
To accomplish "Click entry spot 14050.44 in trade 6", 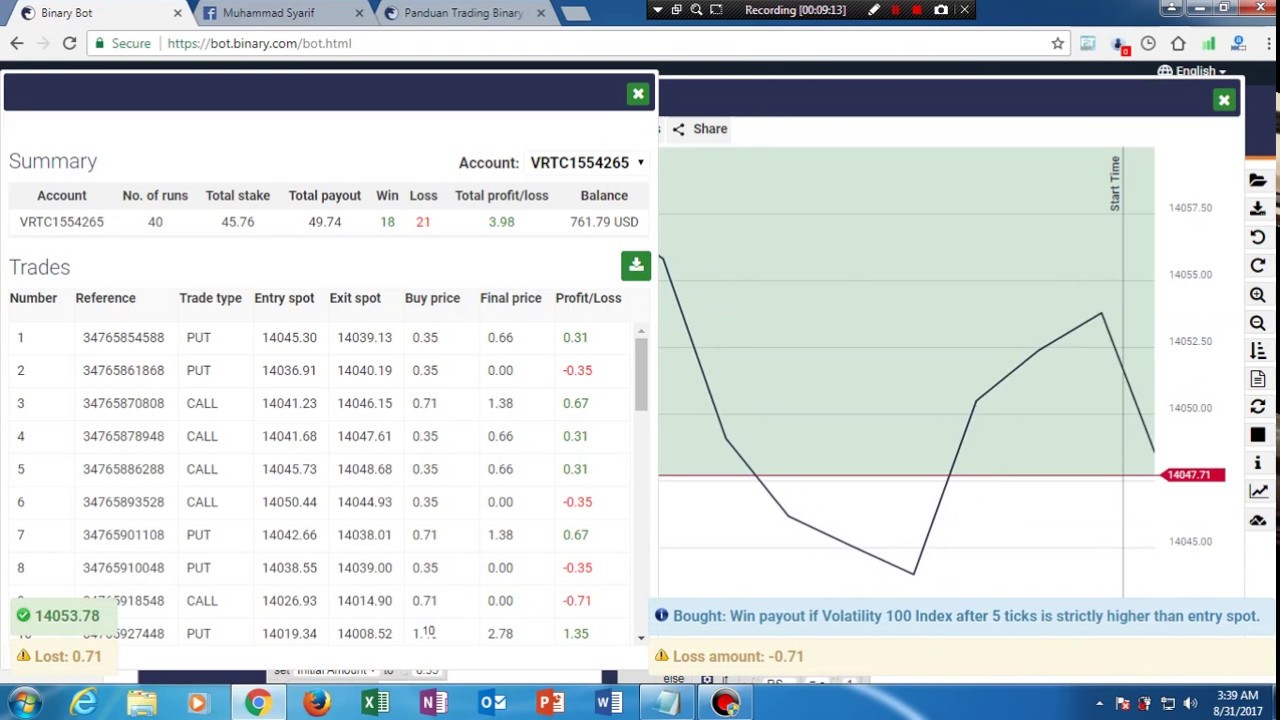I will coord(289,502).
